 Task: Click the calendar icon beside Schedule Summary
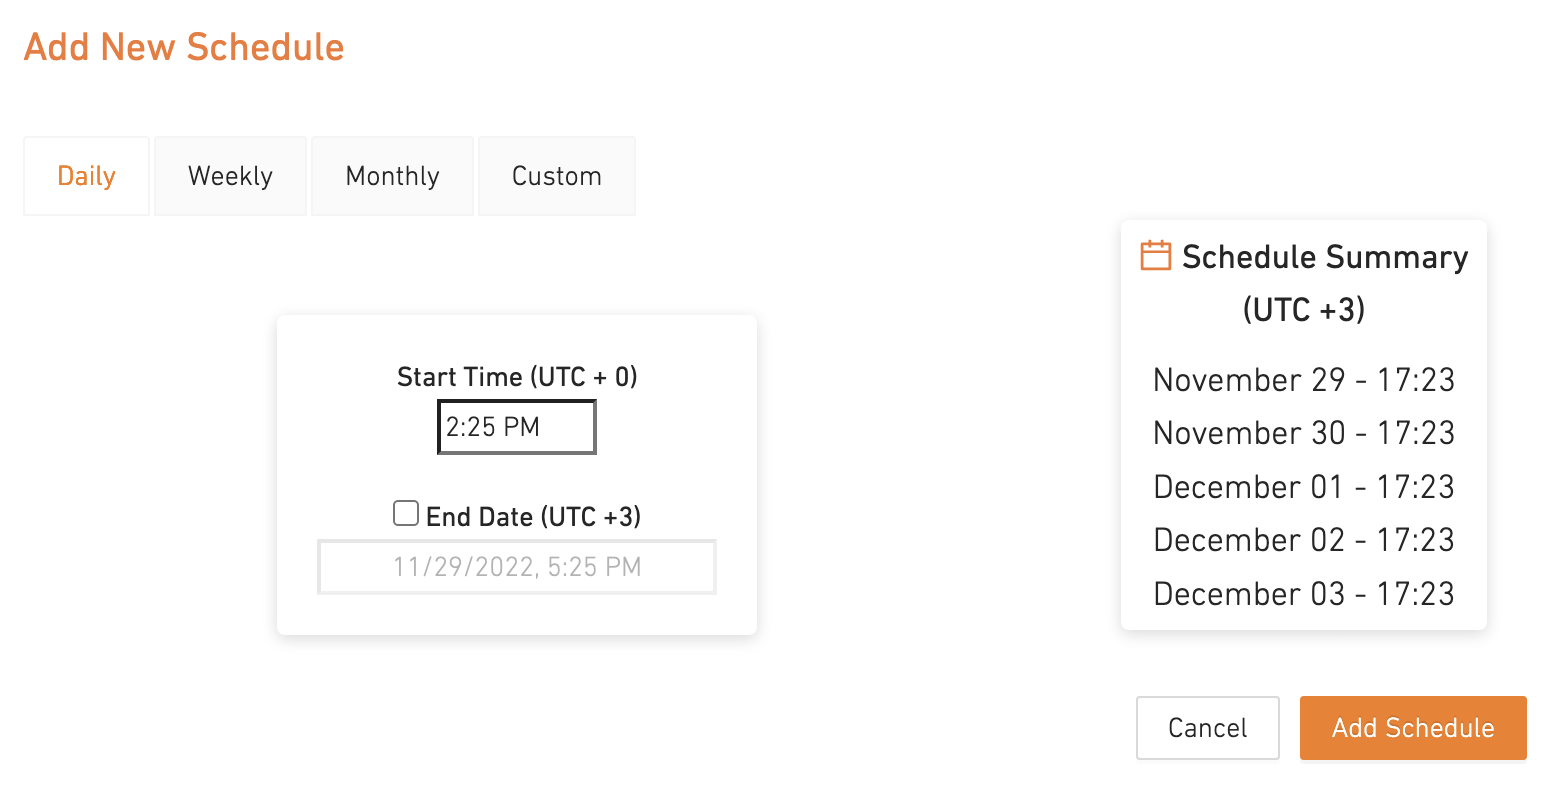coord(1155,255)
